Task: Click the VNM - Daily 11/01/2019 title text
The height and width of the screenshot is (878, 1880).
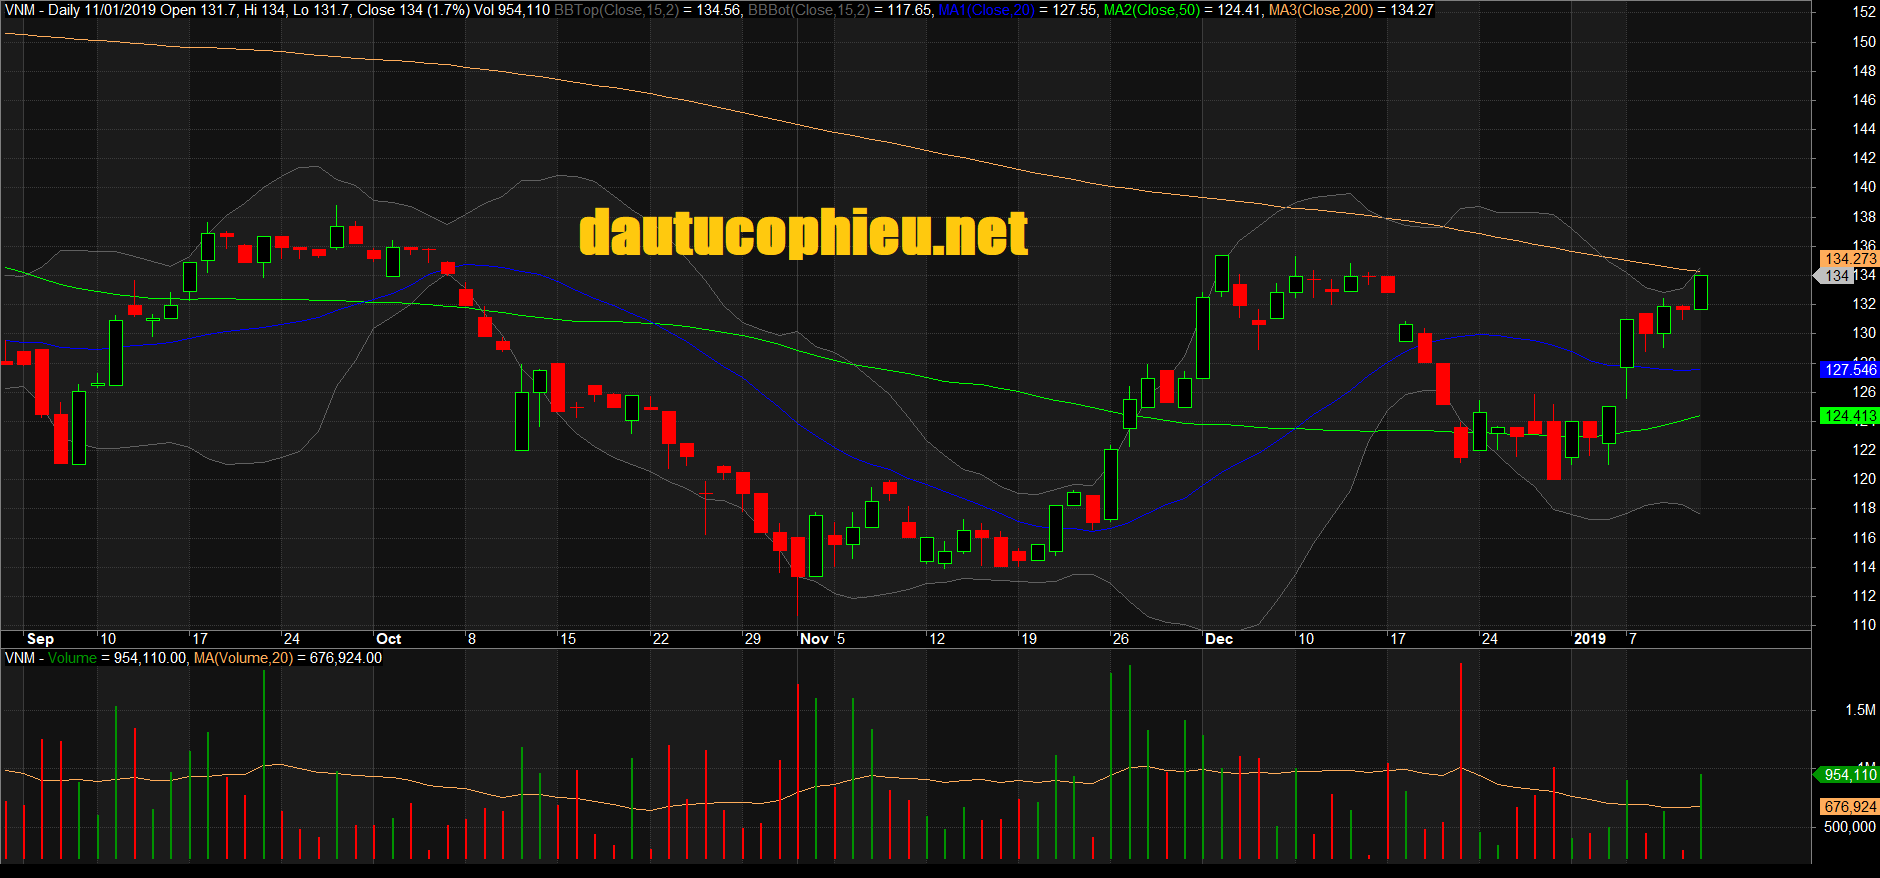Action: pyautogui.click(x=80, y=10)
